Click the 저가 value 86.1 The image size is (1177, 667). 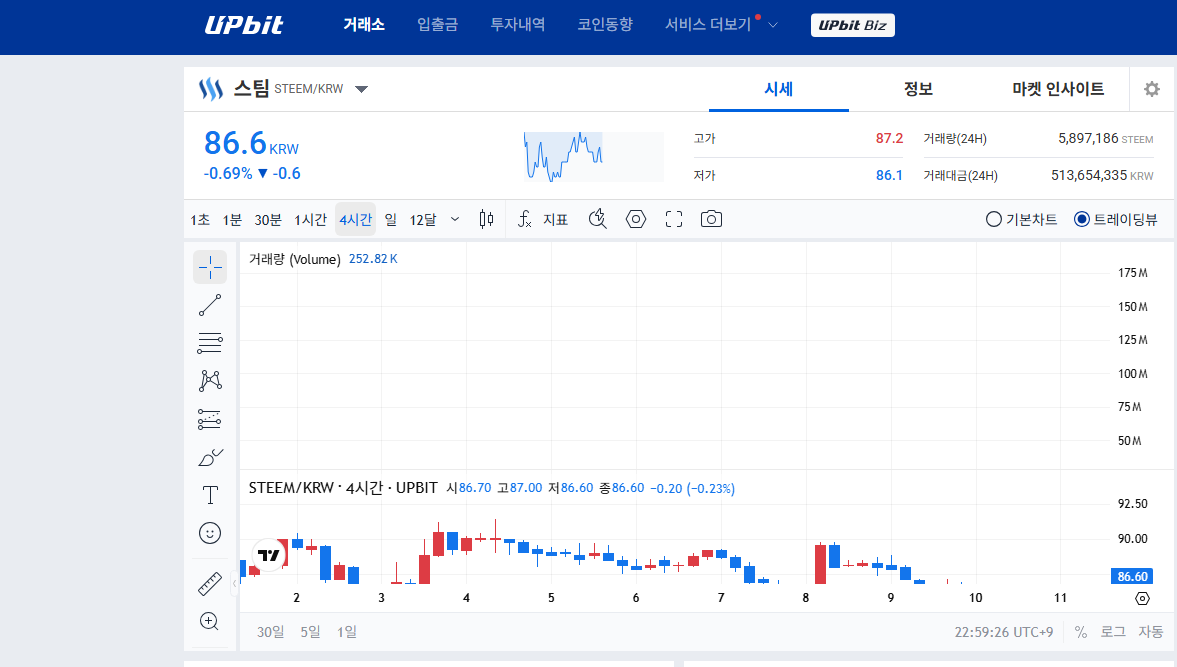pyautogui.click(x=889, y=175)
